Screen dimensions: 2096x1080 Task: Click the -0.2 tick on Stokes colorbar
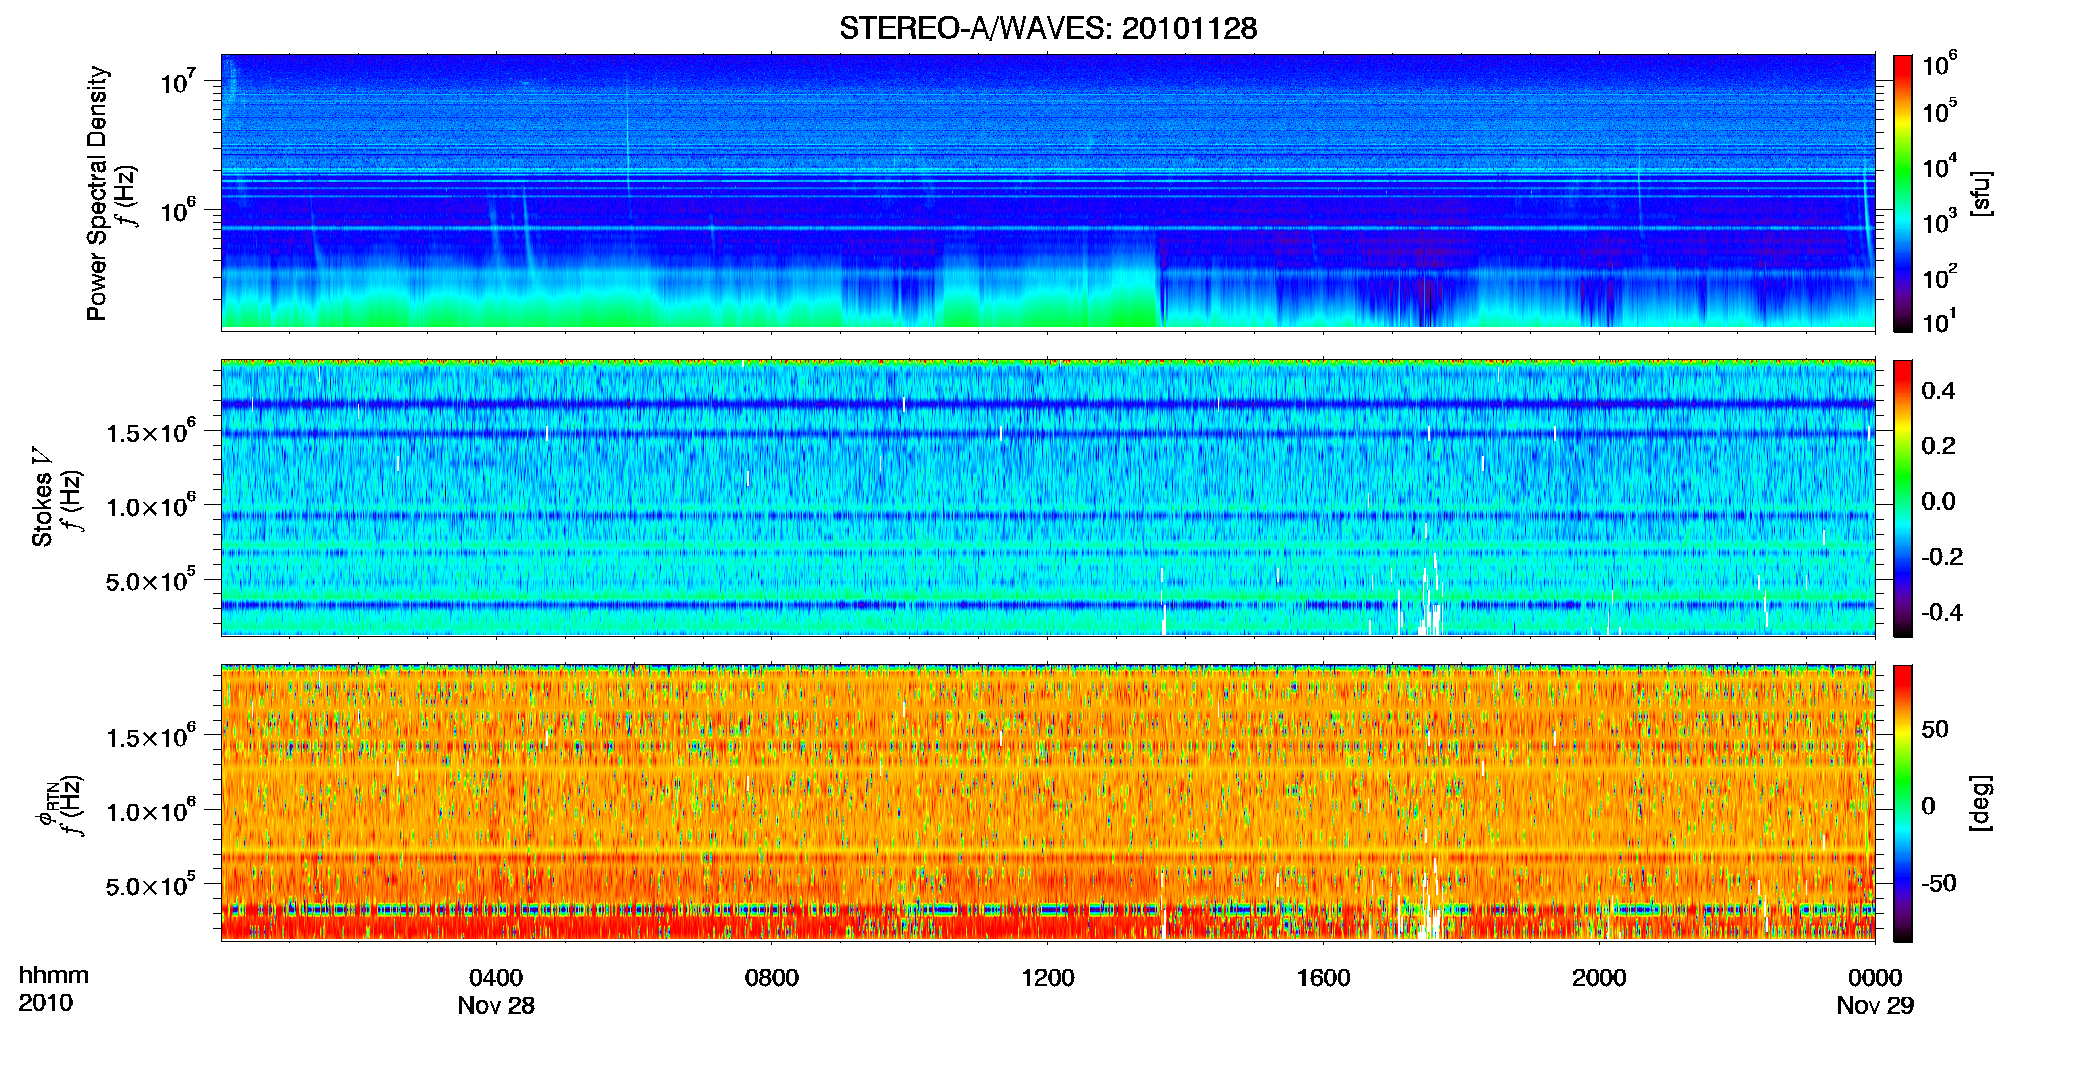tap(1942, 557)
